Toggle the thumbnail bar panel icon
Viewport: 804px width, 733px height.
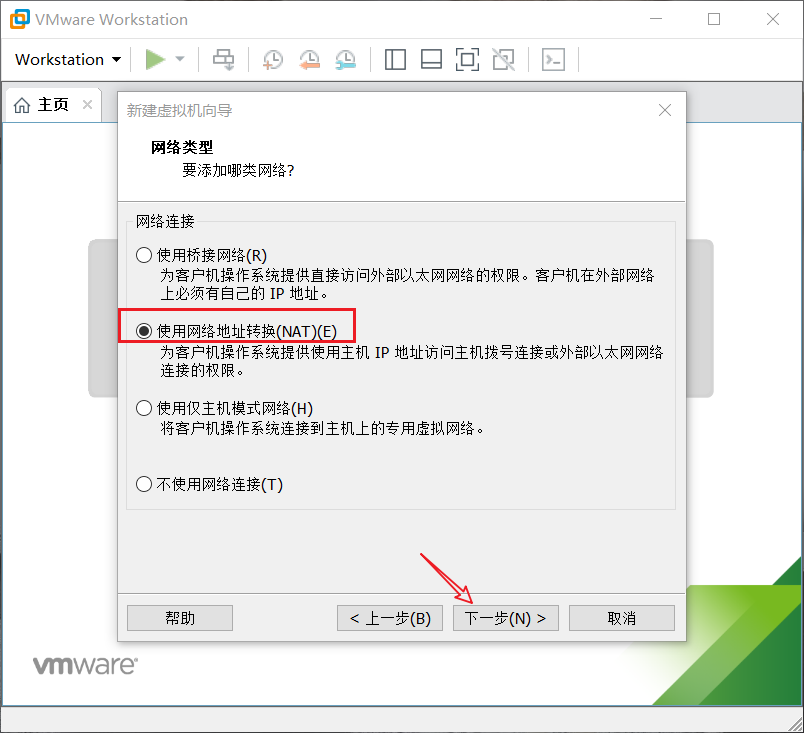(431, 59)
